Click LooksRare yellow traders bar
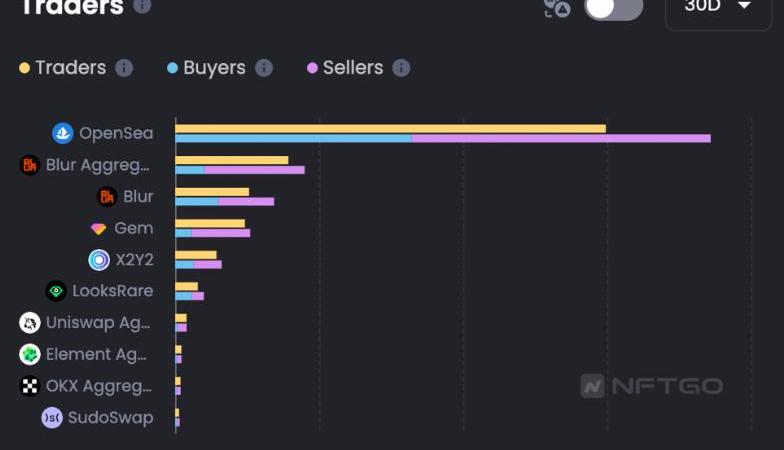Viewport: 784px width, 450px height. (x=186, y=286)
